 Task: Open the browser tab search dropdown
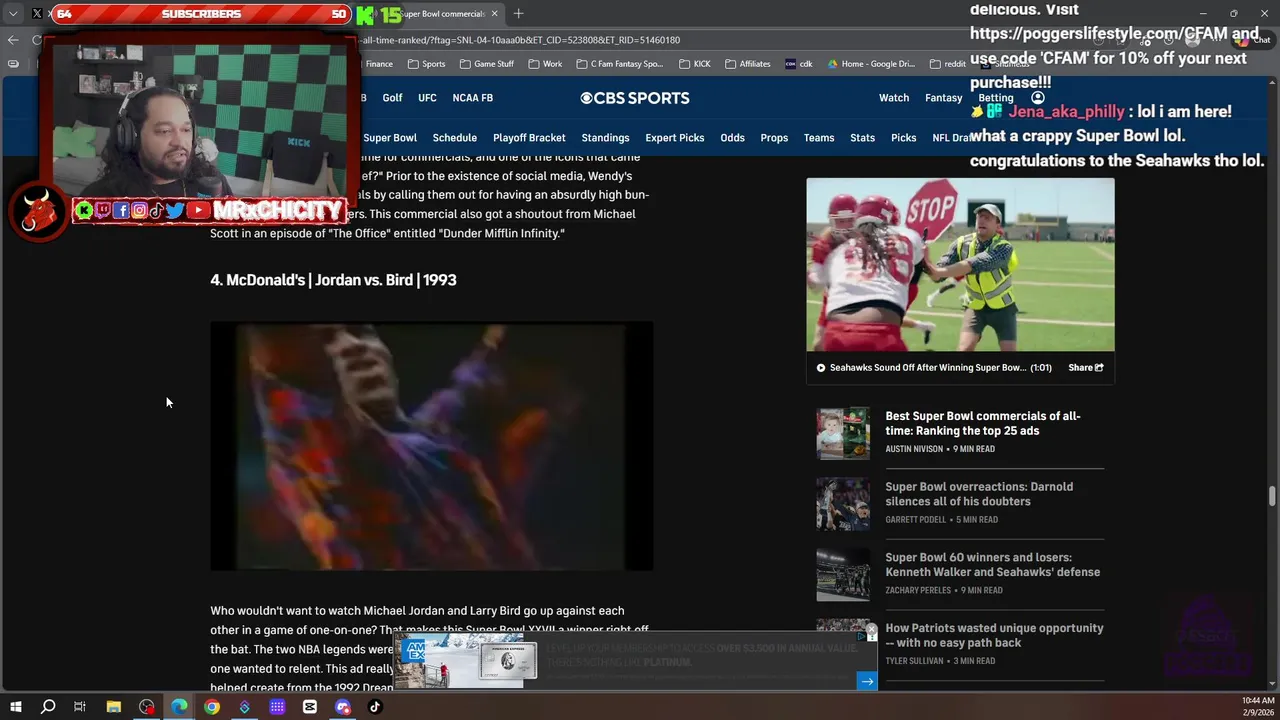[x=13, y=14]
